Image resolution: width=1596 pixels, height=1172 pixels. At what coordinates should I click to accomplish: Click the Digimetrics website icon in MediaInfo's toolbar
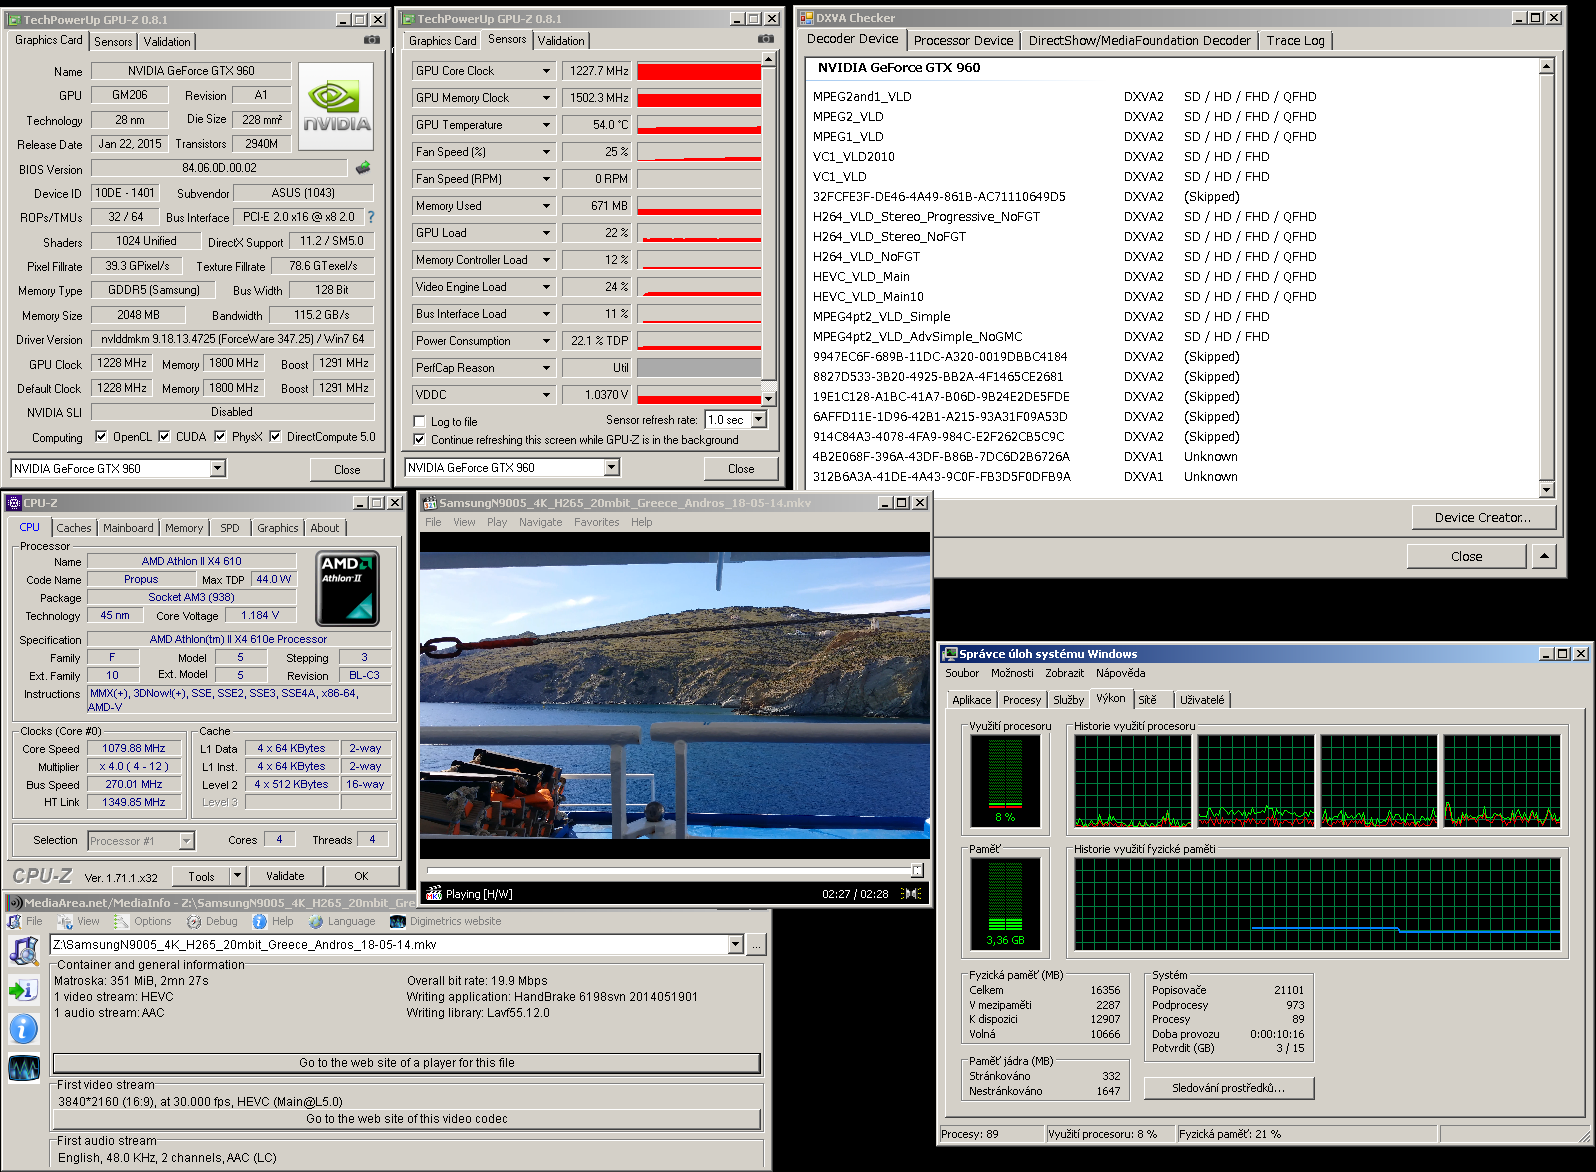pyautogui.click(x=398, y=922)
